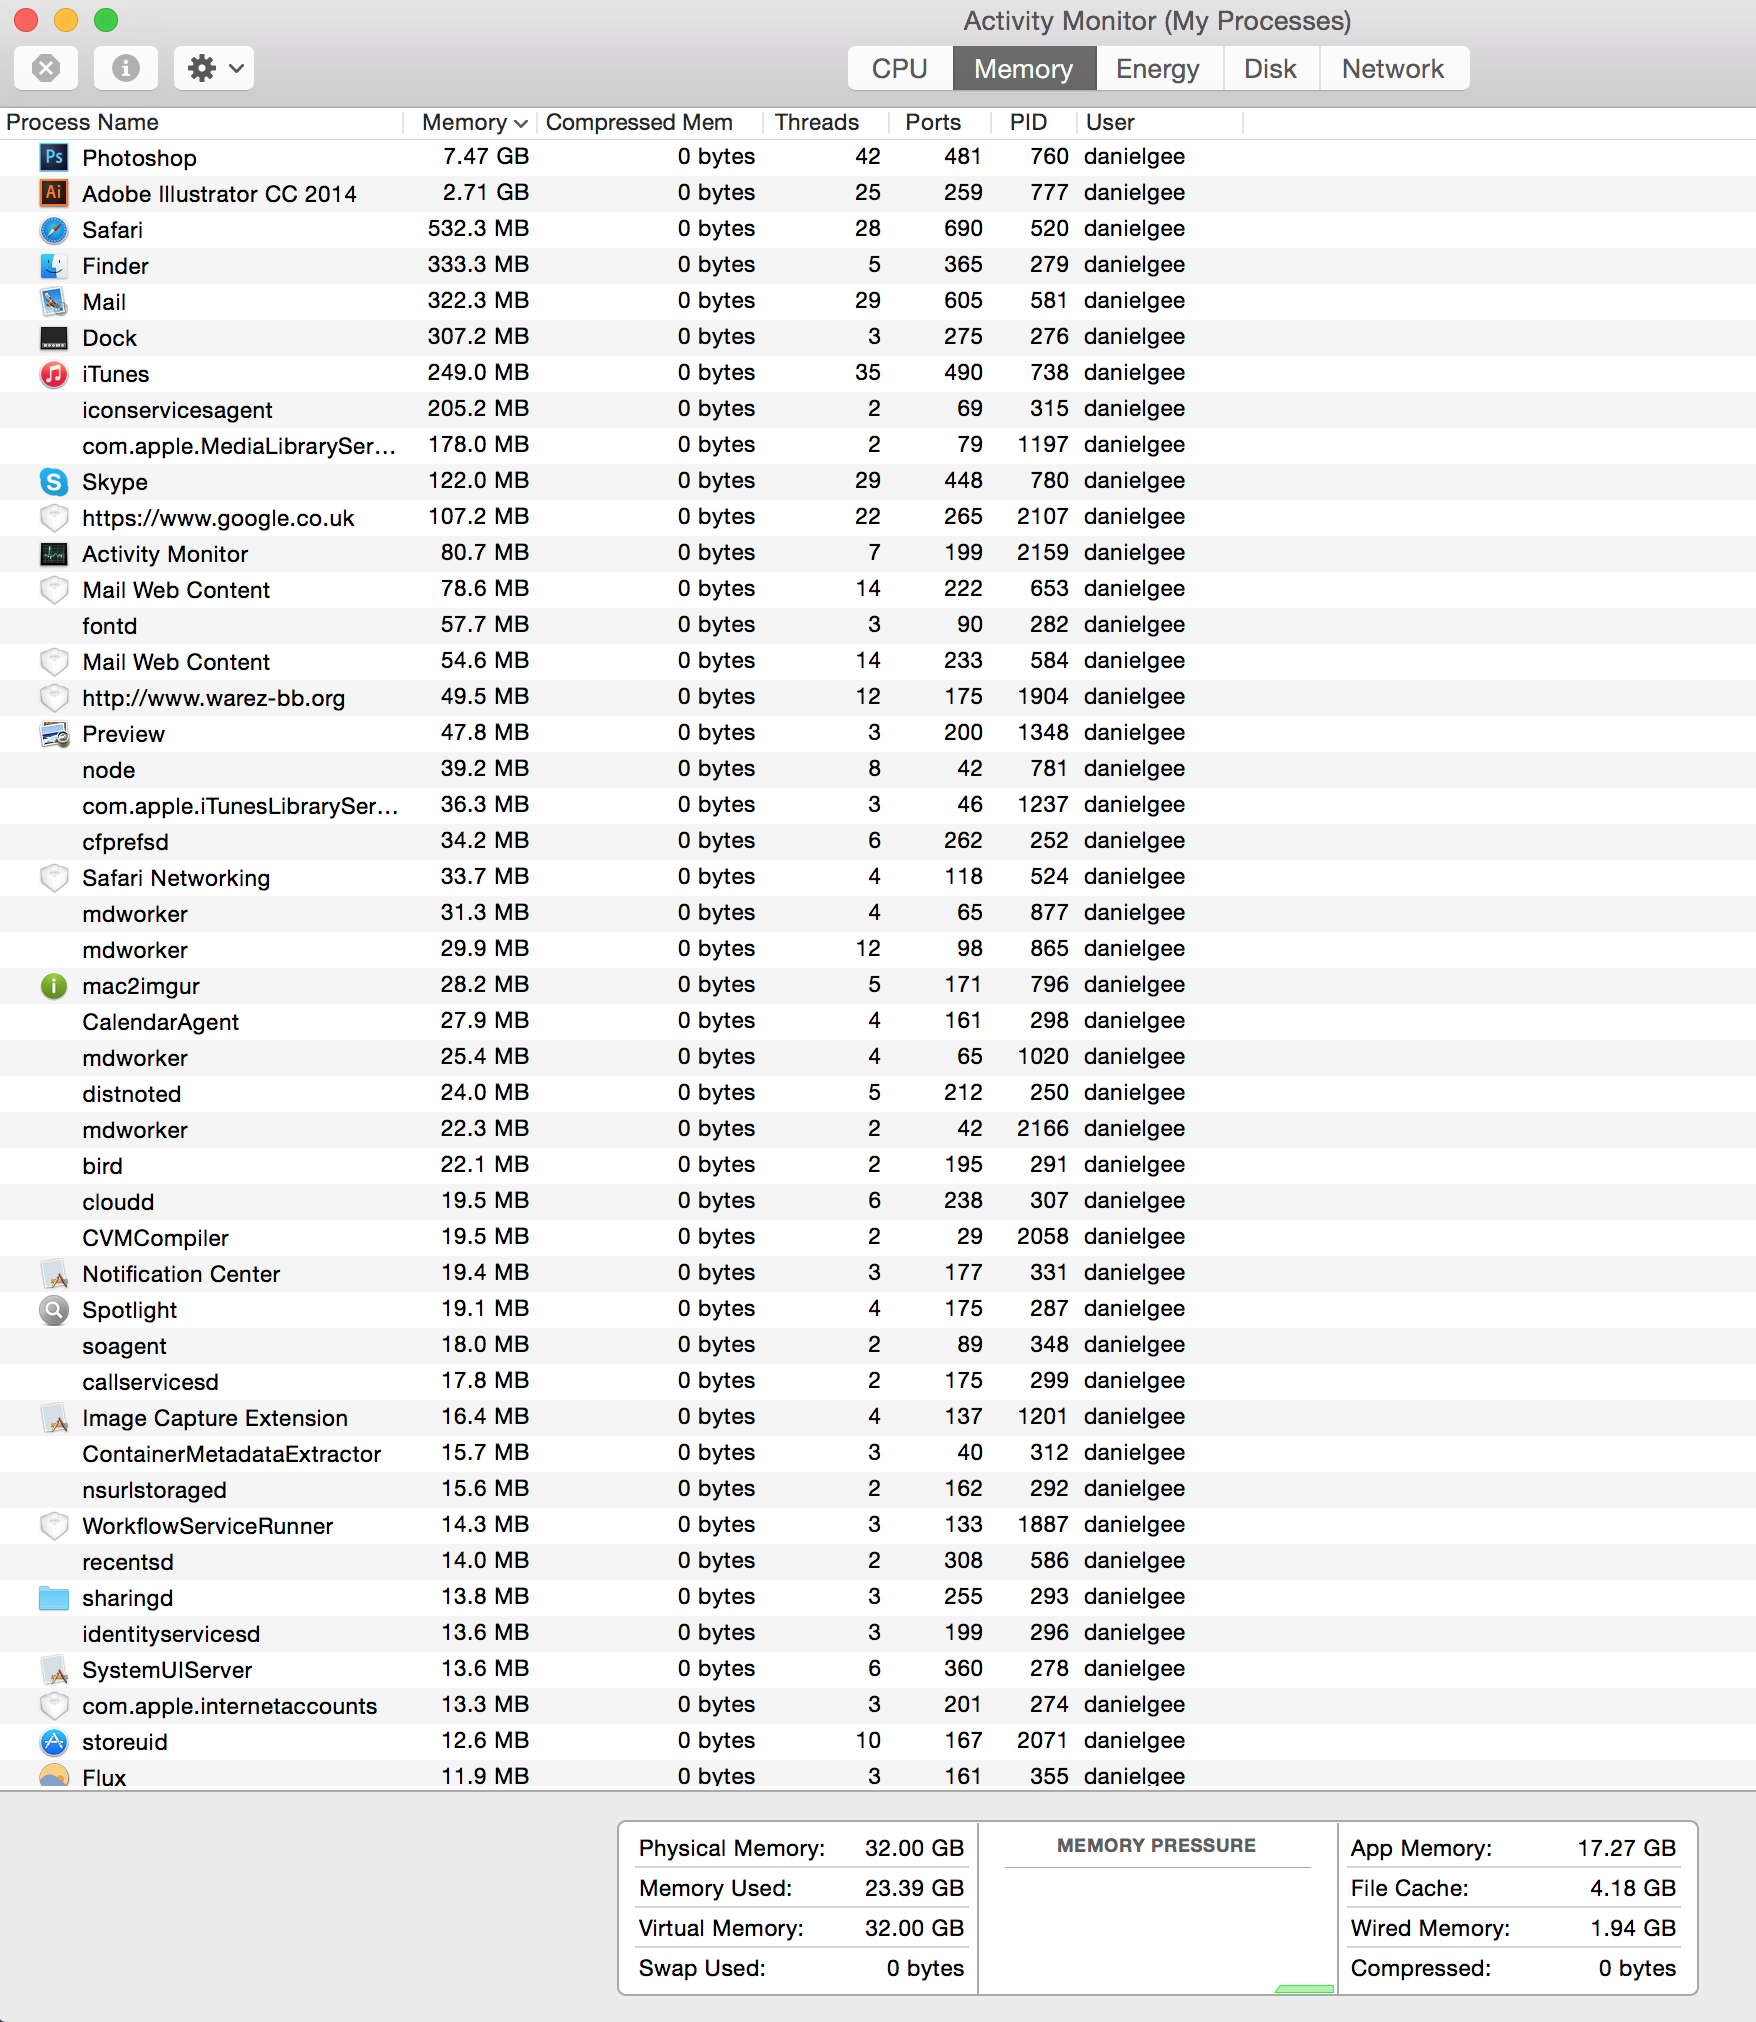This screenshot has width=1756, height=2022.
Task: Sort by Ports column header
Action: click(940, 122)
